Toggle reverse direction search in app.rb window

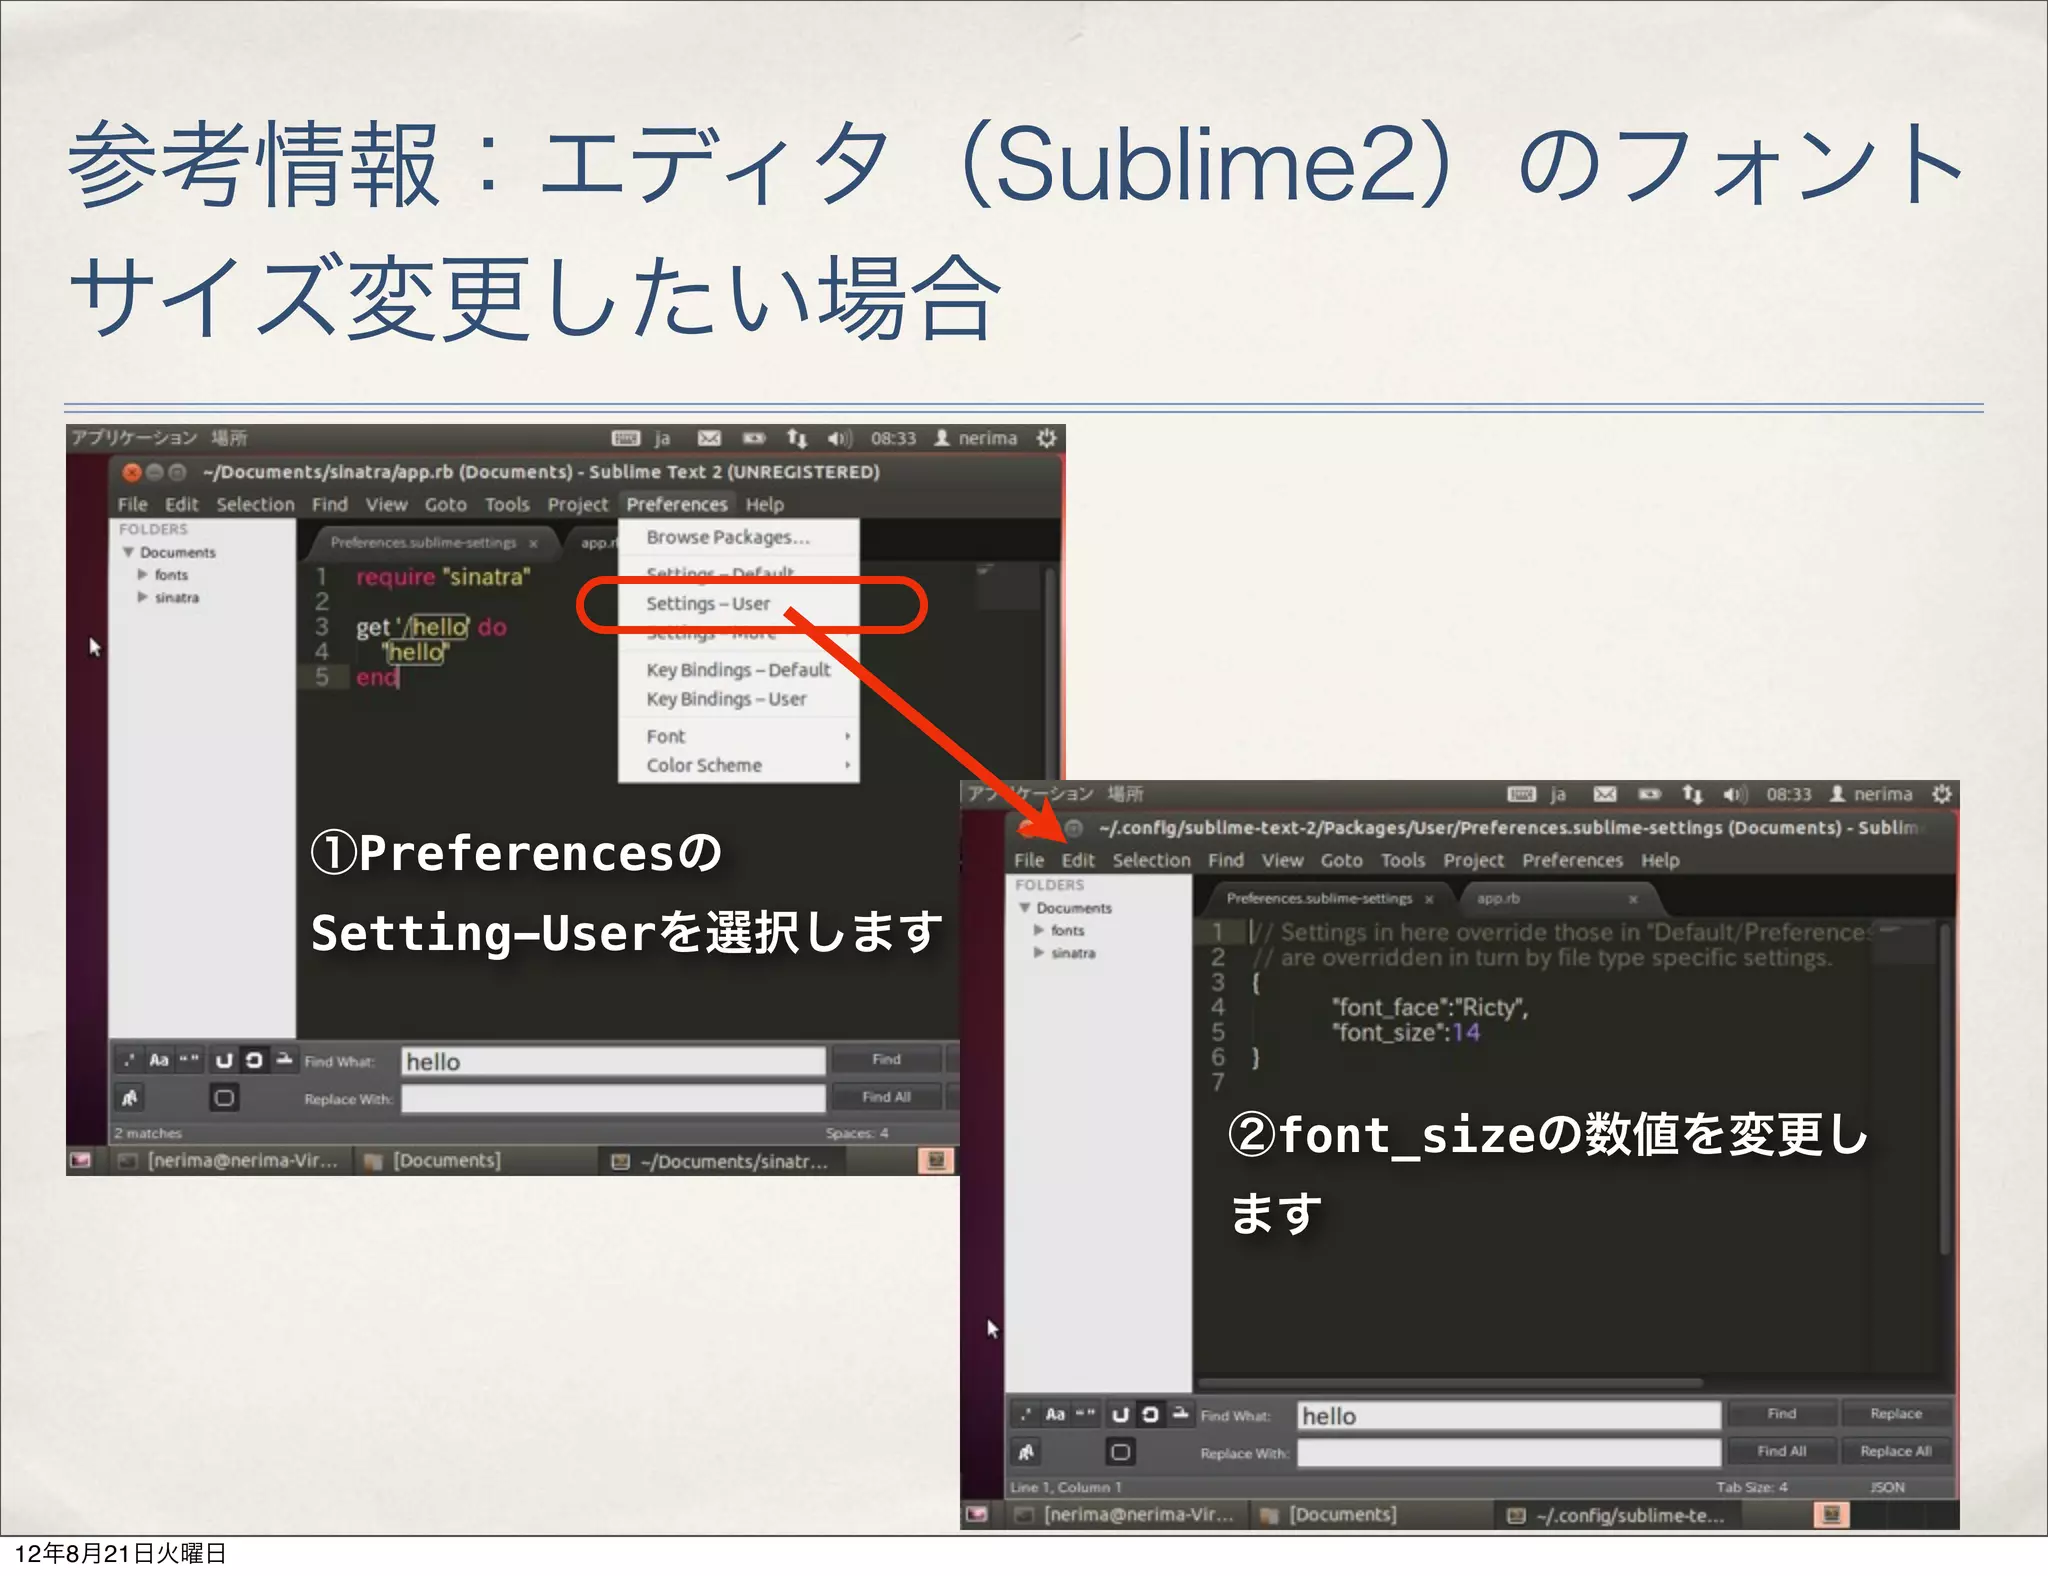point(224,1060)
